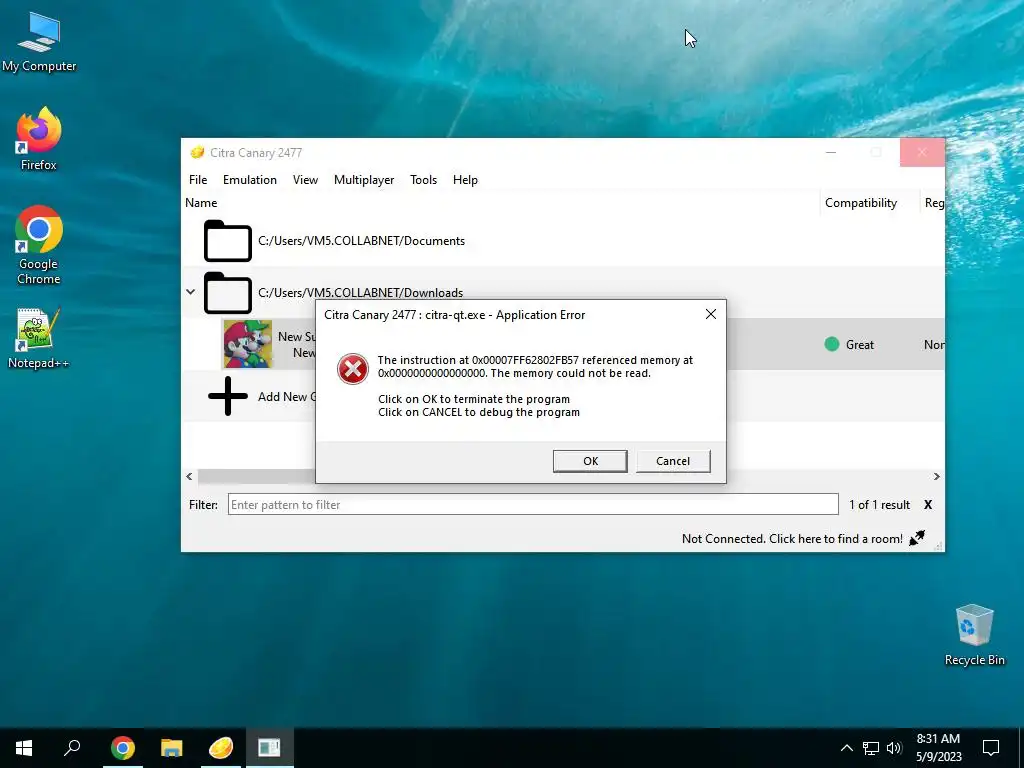Open My Computer desktop icon
The height and width of the screenshot is (768, 1024).
(39, 42)
